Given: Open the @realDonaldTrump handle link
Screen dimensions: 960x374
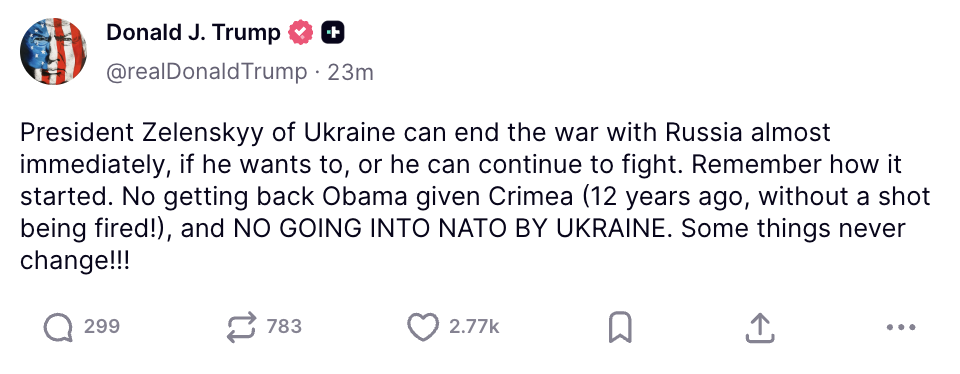Looking at the screenshot, I should (x=206, y=72).
